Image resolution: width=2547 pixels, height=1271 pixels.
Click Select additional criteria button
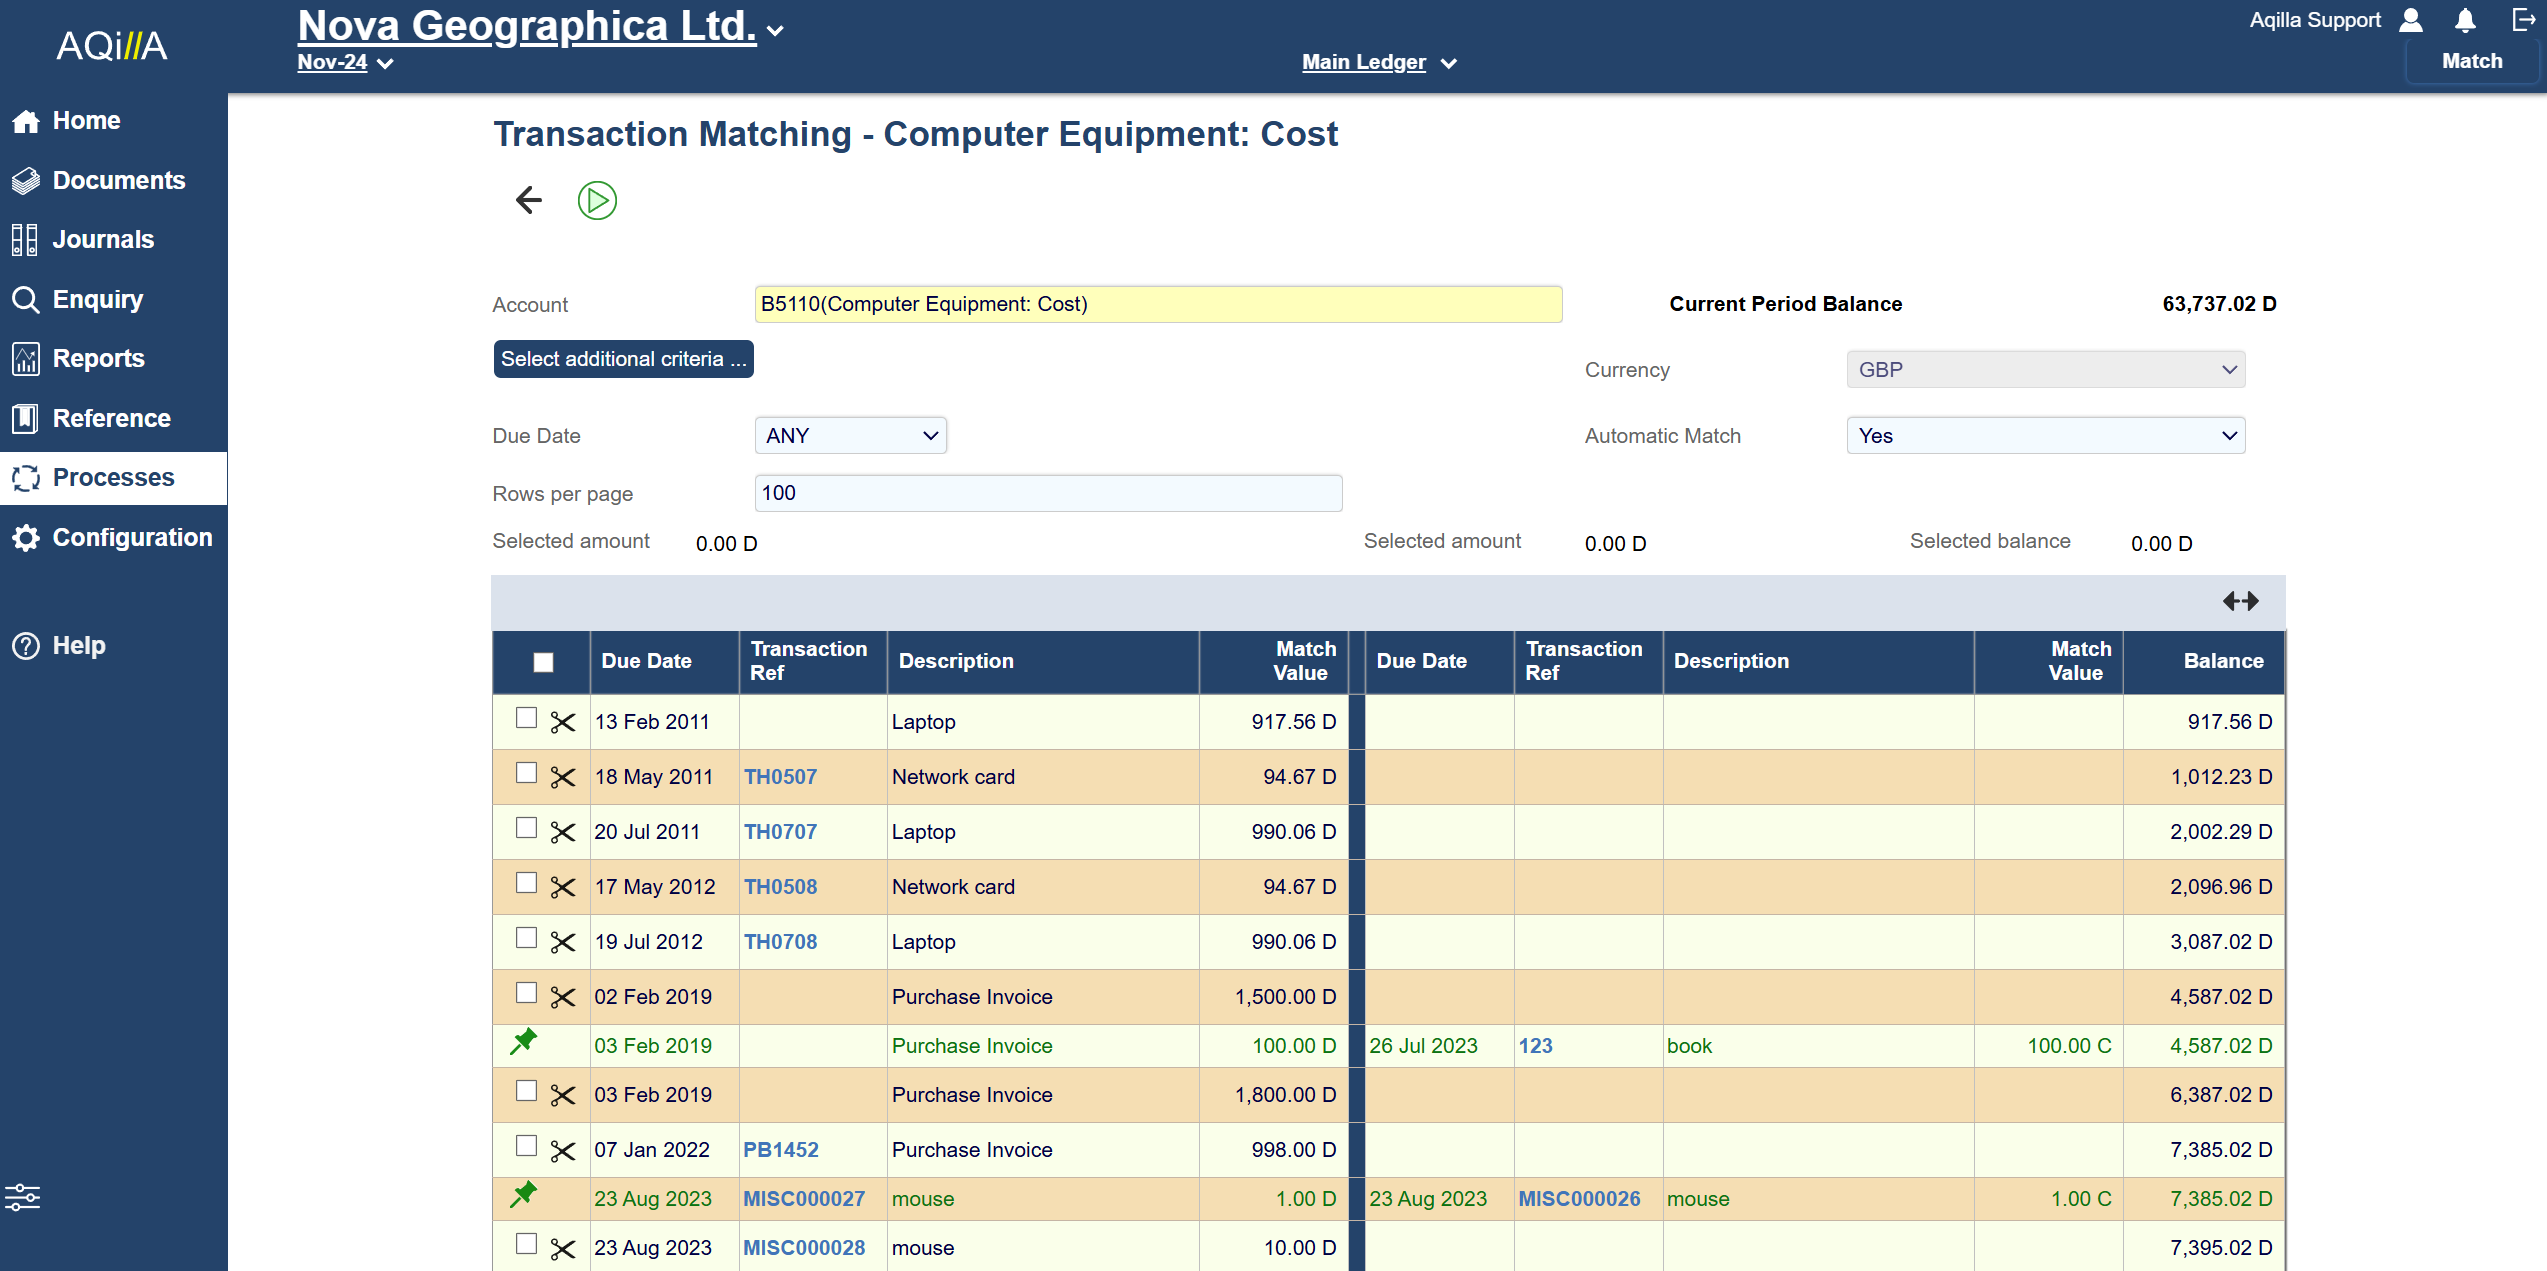point(623,359)
